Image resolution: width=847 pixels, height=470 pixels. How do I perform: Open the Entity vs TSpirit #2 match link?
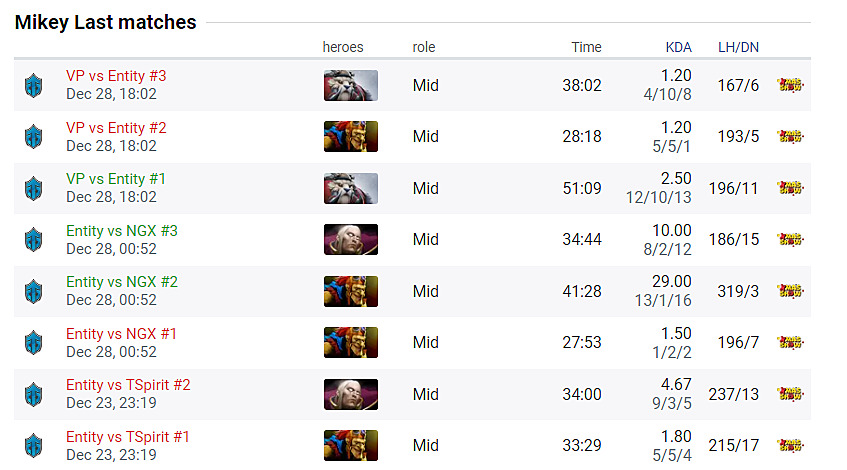pyautogui.click(x=128, y=385)
